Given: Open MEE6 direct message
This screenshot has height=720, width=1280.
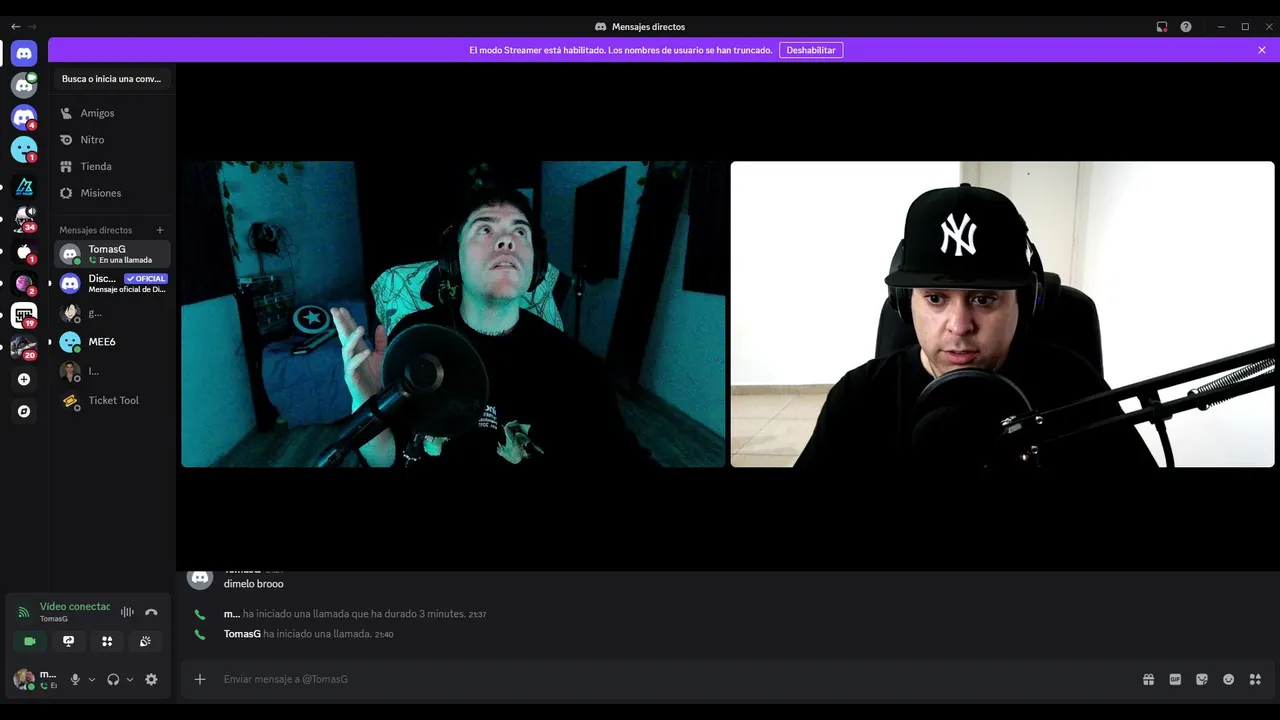Looking at the screenshot, I should coord(111,342).
